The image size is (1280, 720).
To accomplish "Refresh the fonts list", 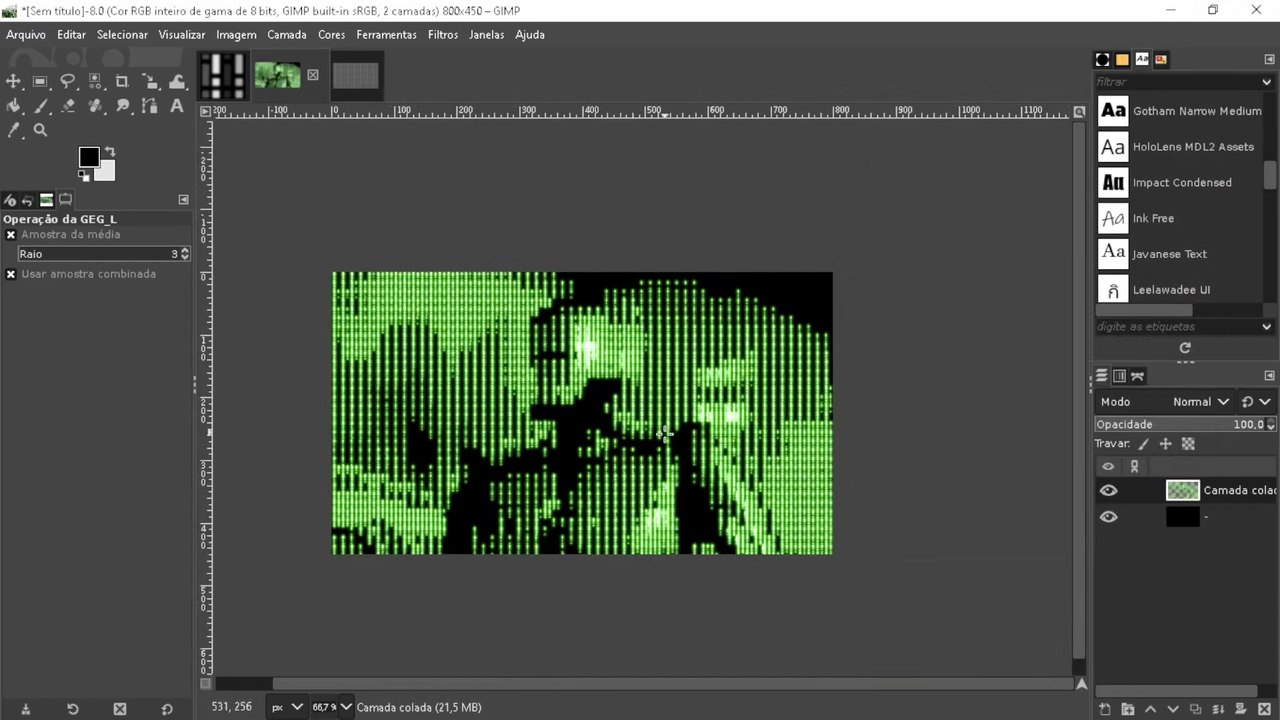I will click(x=1185, y=348).
